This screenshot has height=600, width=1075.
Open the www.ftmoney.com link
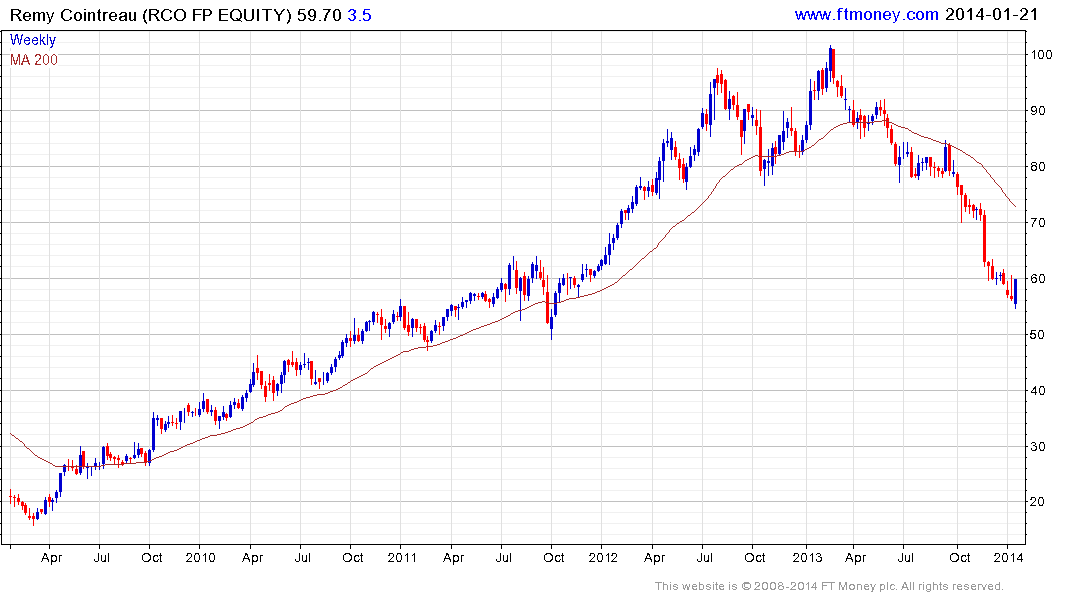pyautogui.click(x=867, y=14)
